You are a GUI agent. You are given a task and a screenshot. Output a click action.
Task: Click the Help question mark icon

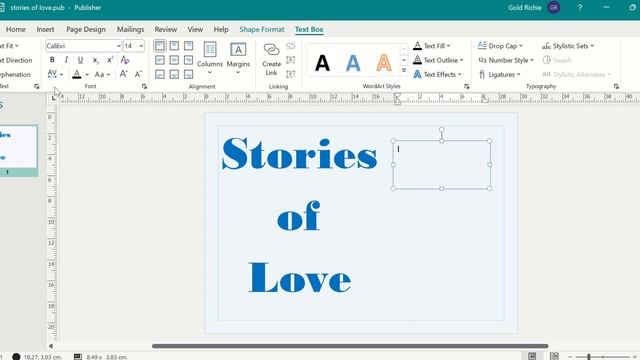pyautogui.click(x=580, y=7)
